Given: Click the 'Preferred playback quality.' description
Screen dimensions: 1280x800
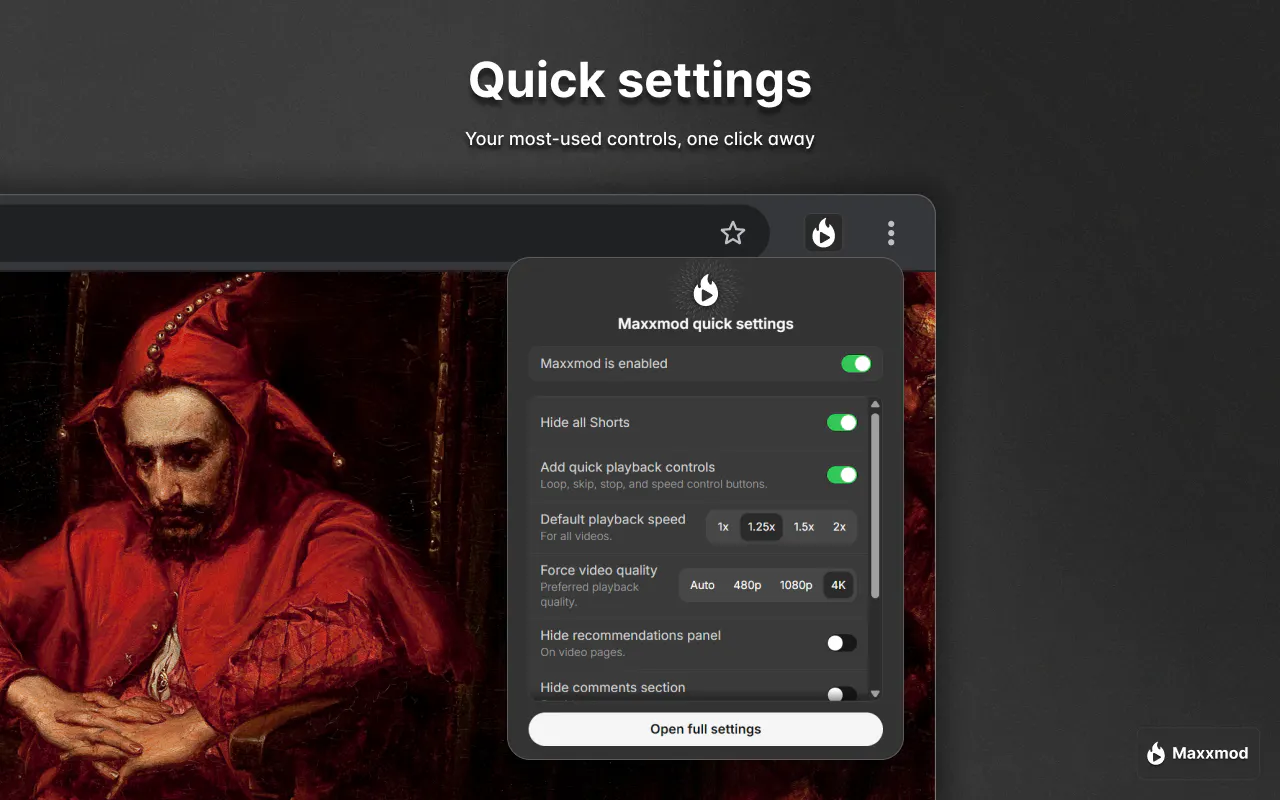Looking at the screenshot, I should (x=589, y=594).
